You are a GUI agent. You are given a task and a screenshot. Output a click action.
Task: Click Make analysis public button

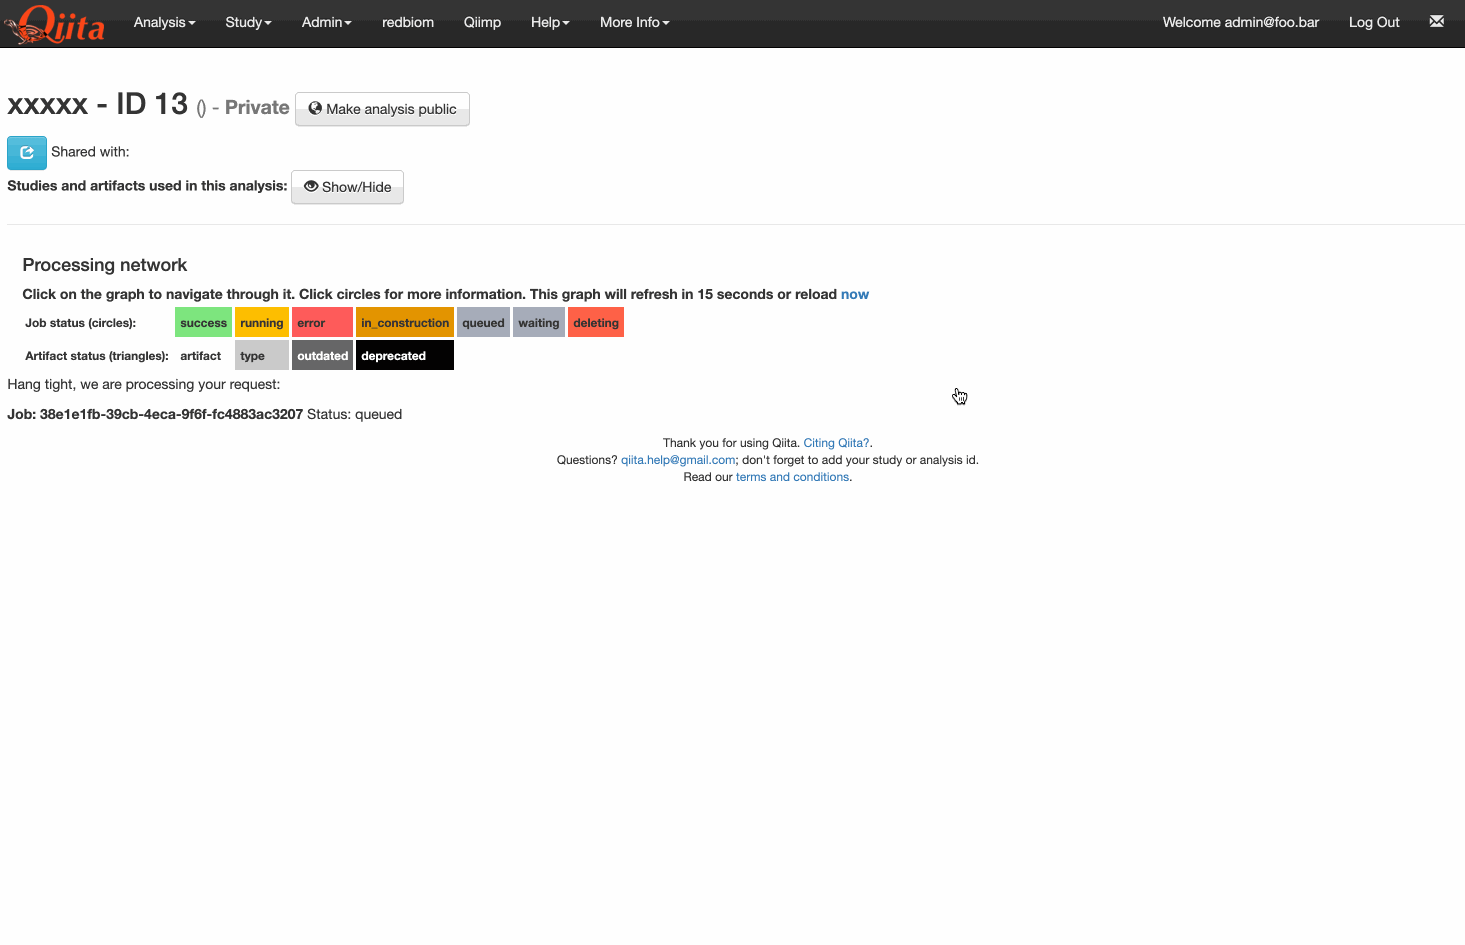click(x=382, y=109)
